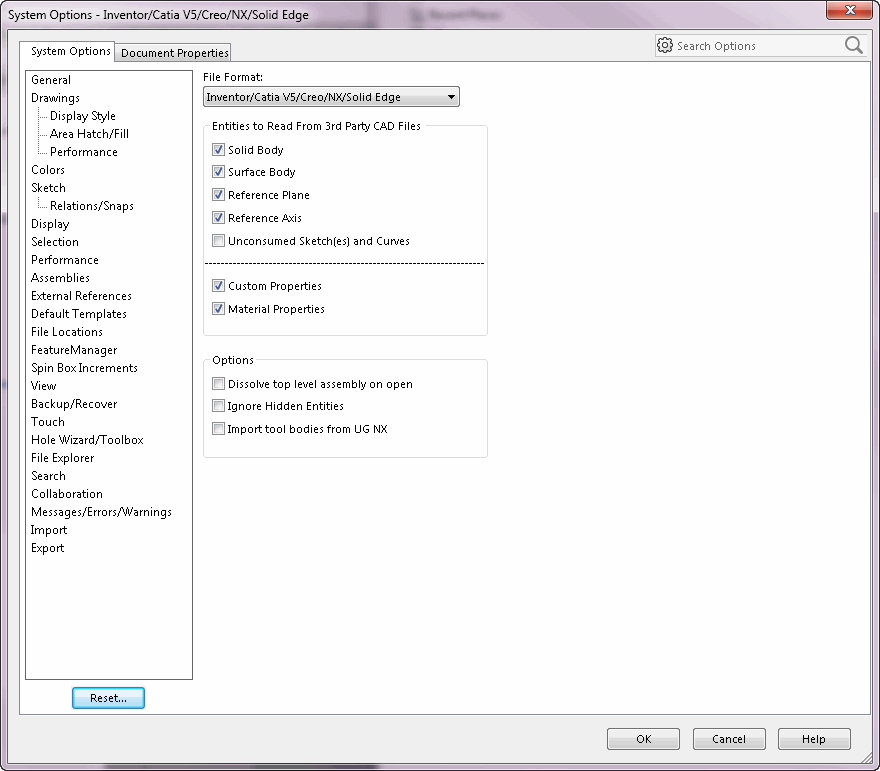
Task: Enable Dissolve top level assembly on open
Action: click(218, 384)
